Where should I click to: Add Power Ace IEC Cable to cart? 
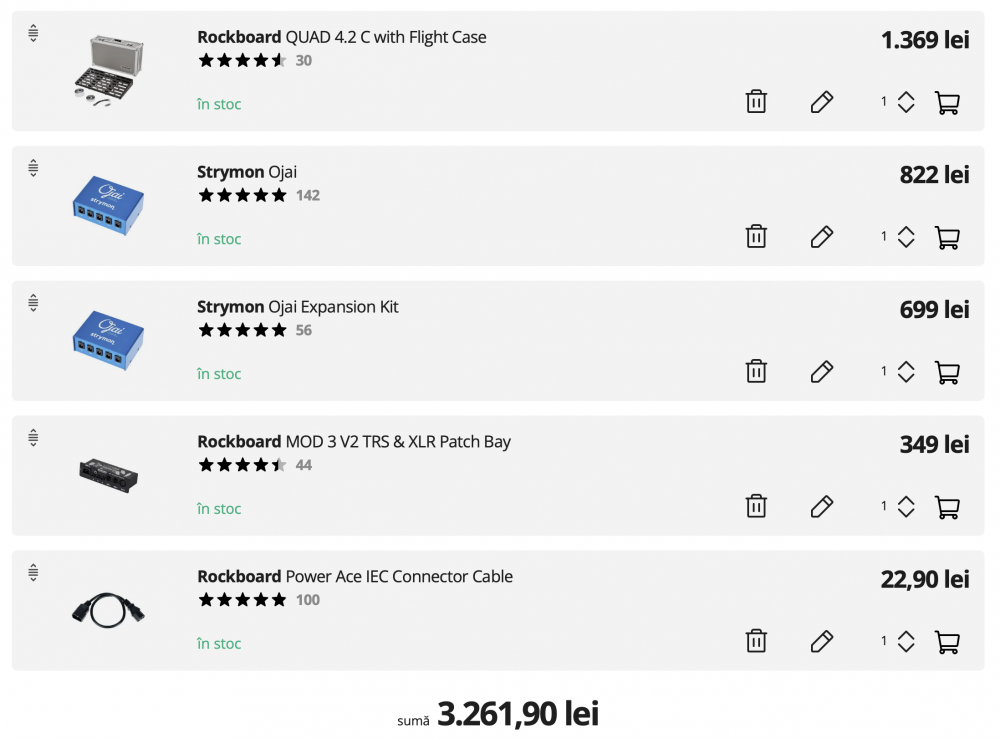coord(946,642)
